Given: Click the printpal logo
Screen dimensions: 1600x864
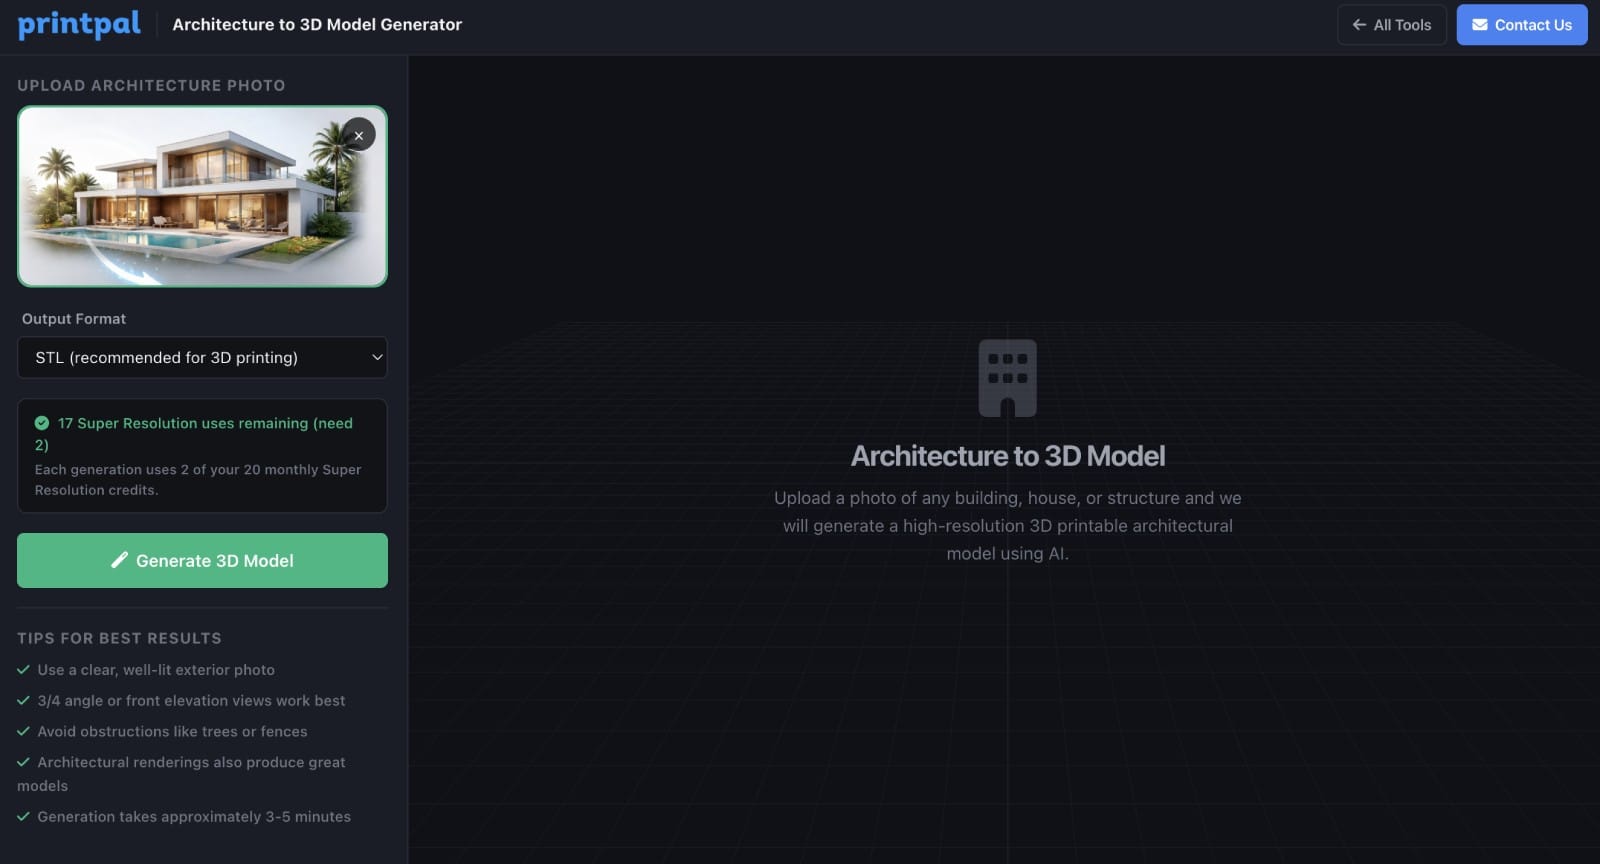Looking at the screenshot, I should 79,24.
